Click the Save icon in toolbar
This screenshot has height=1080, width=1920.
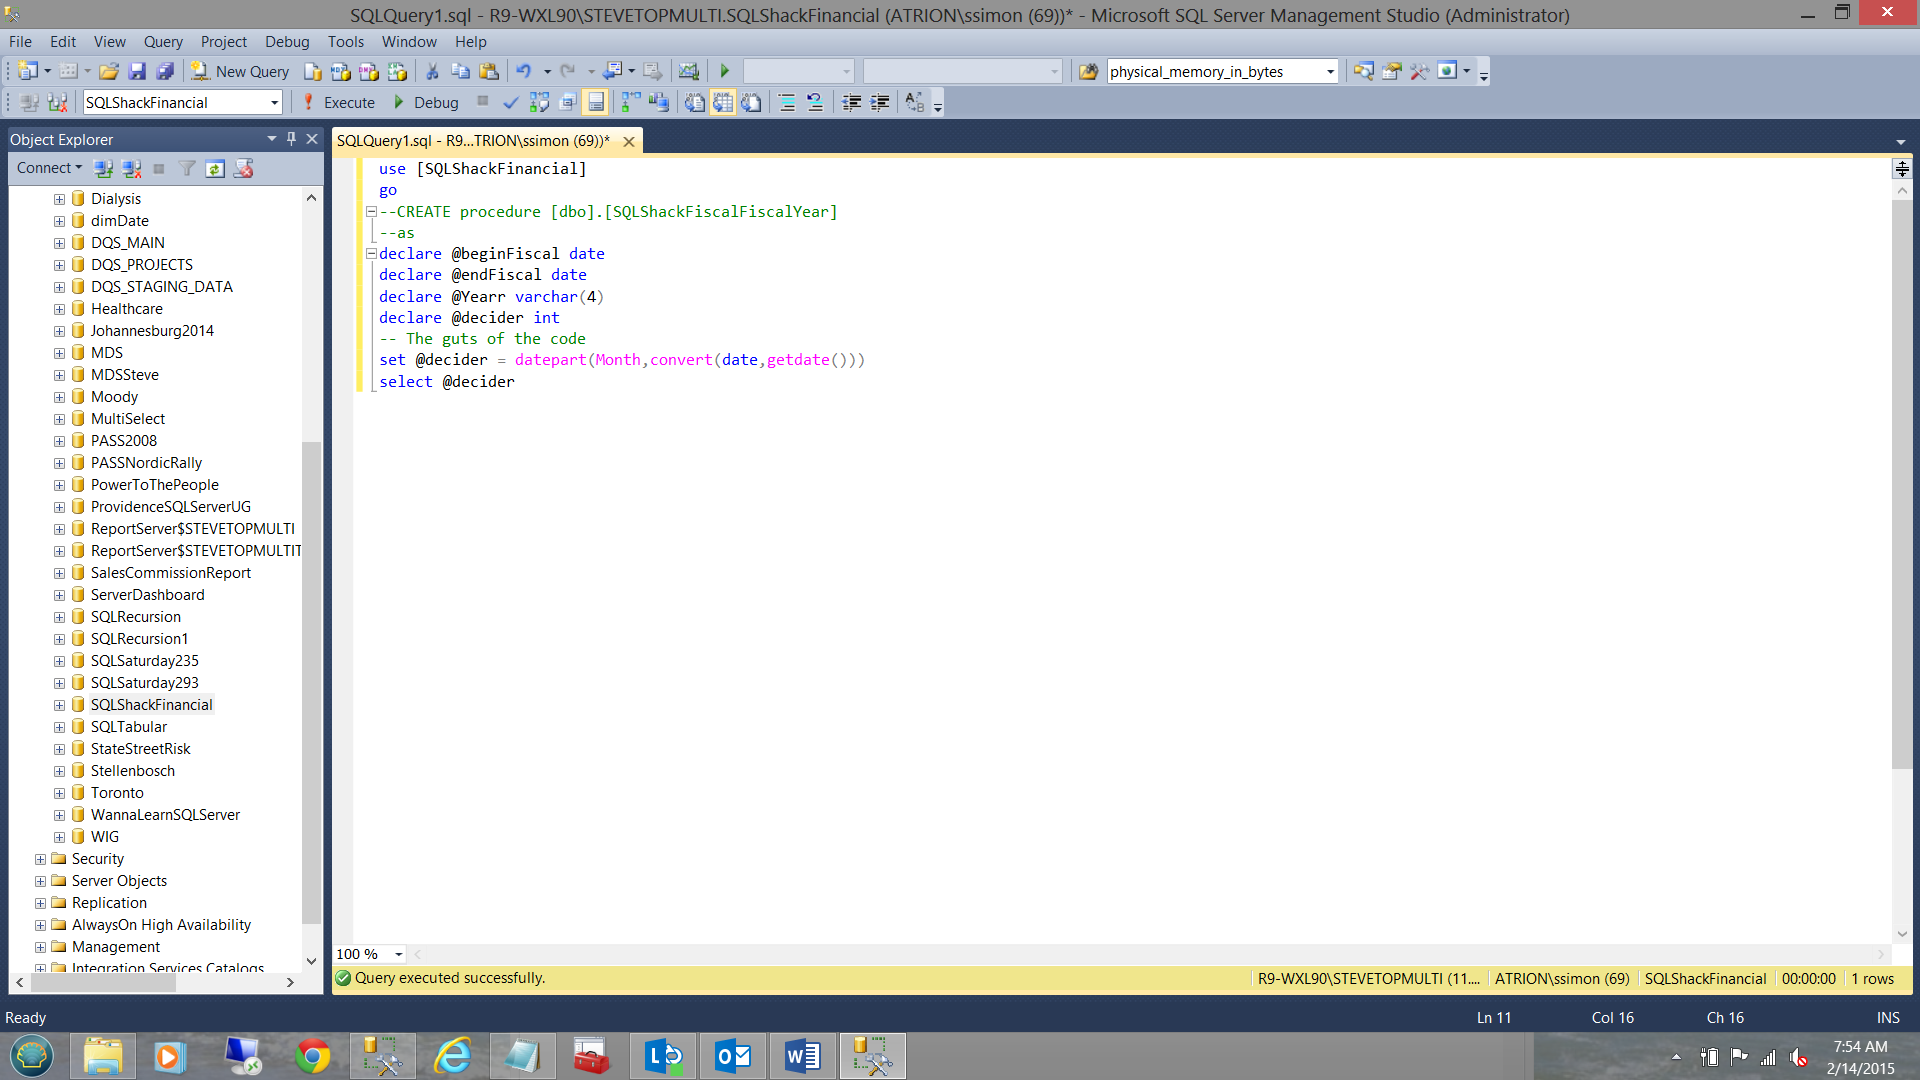pos(137,71)
